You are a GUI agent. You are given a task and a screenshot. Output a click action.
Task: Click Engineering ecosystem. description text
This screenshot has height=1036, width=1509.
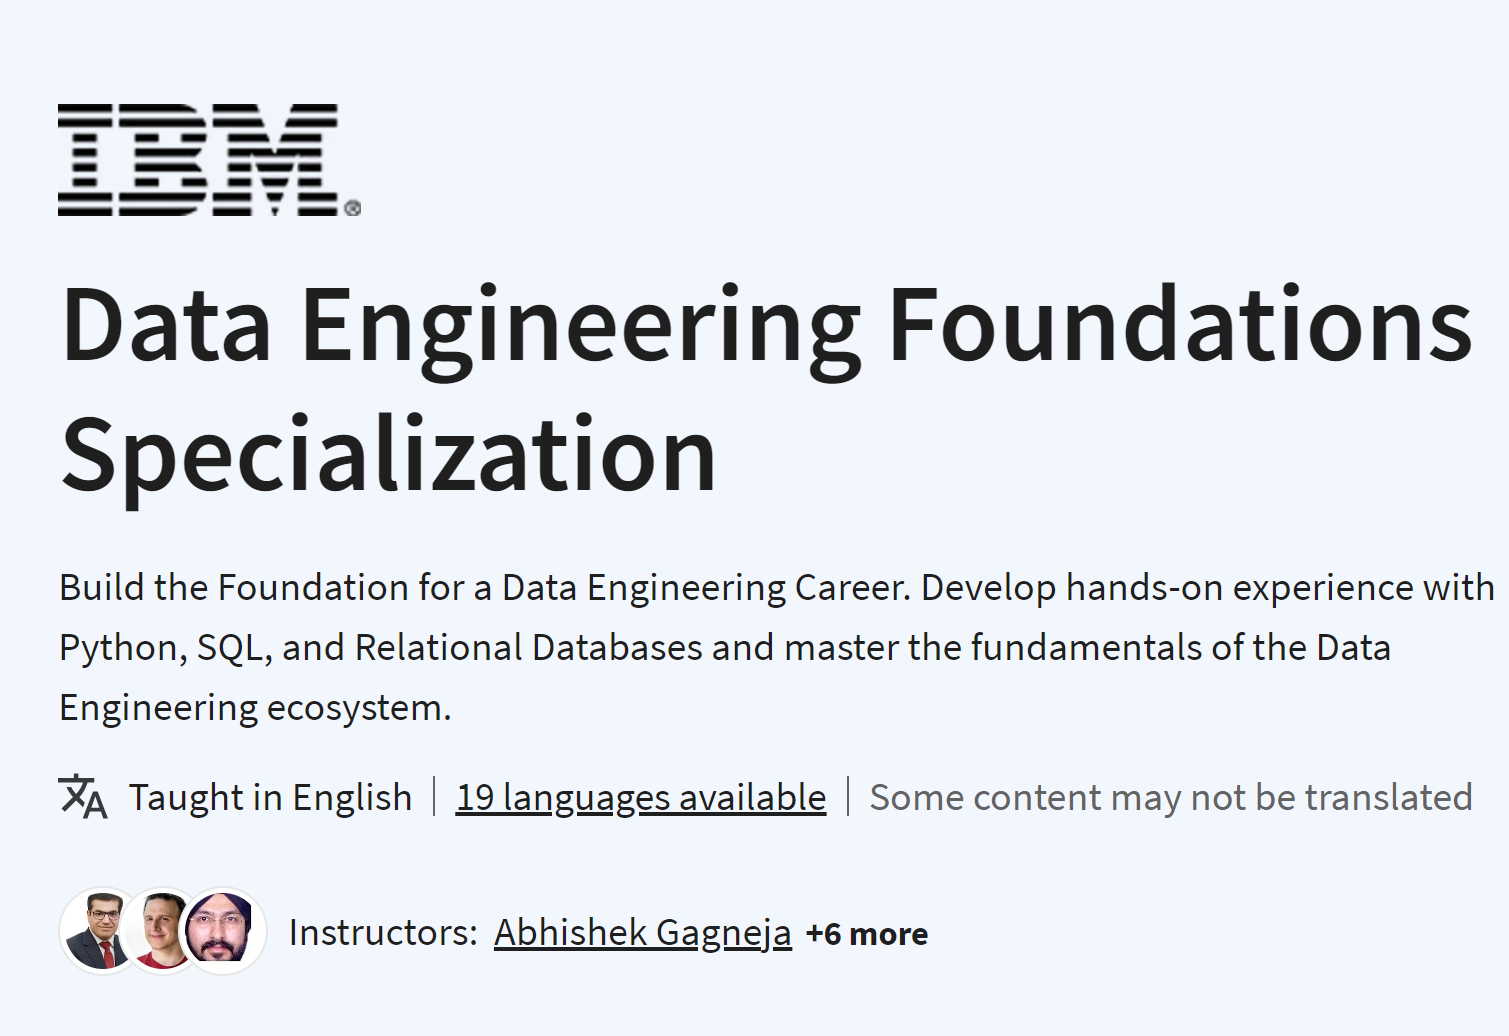[x=255, y=708]
